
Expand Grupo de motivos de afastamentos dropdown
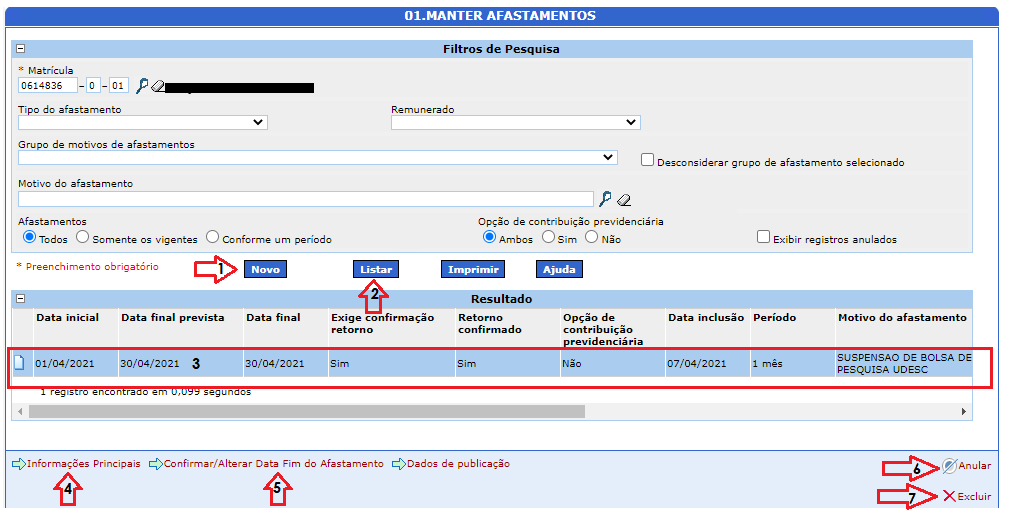[x=318, y=158]
